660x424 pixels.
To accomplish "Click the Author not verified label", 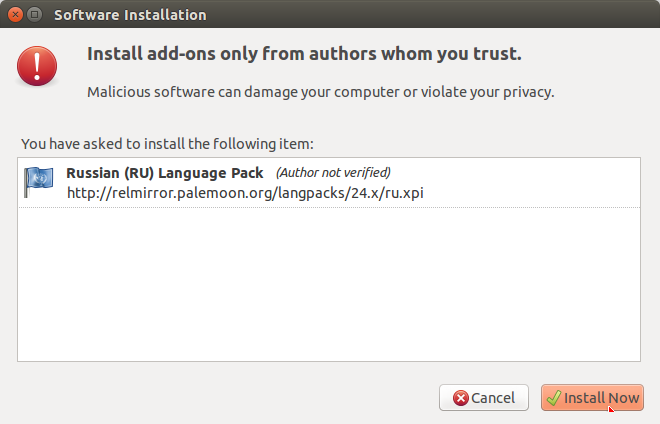I will click(x=333, y=173).
